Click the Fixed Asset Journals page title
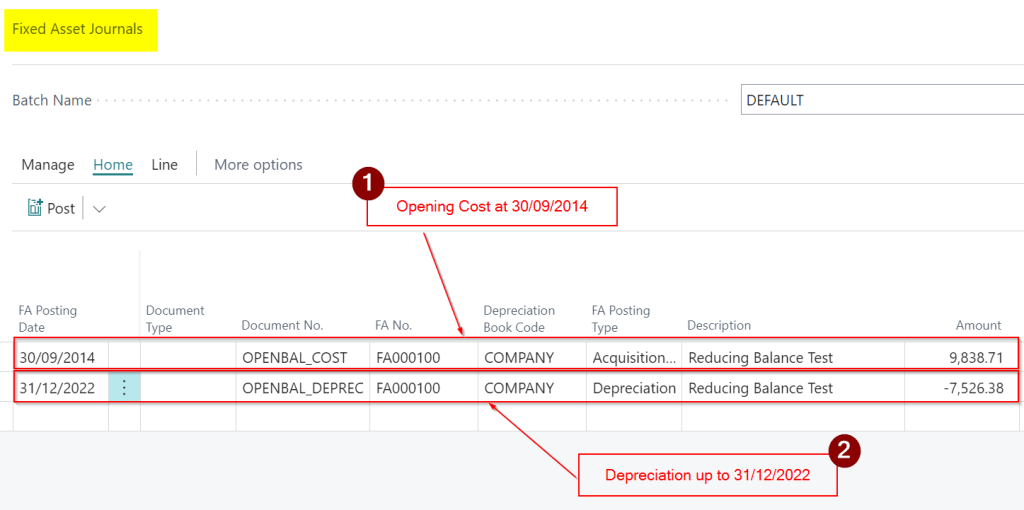This screenshot has width=1024, height=510. tap(78, 29)
